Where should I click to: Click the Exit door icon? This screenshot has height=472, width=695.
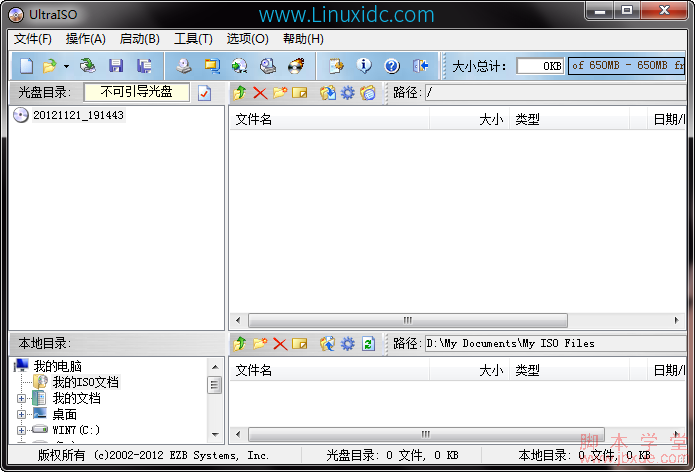(420, 66)
